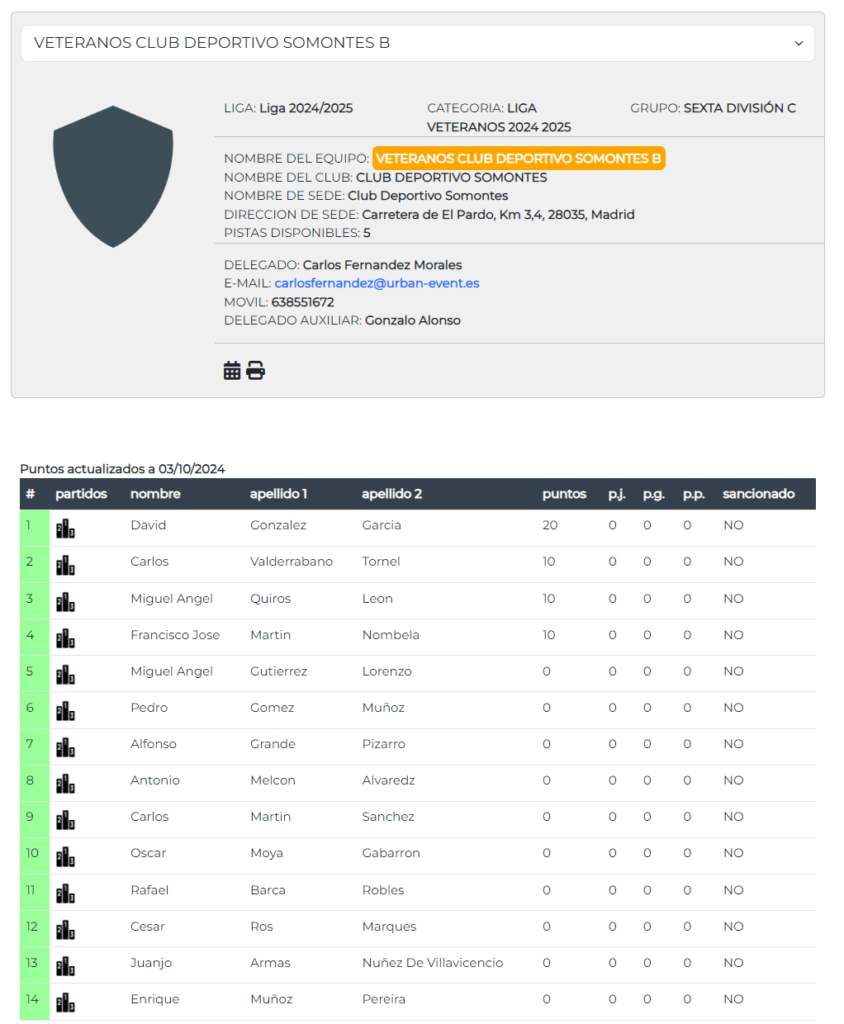Open the team calendar icon

[x=232, y=370]
